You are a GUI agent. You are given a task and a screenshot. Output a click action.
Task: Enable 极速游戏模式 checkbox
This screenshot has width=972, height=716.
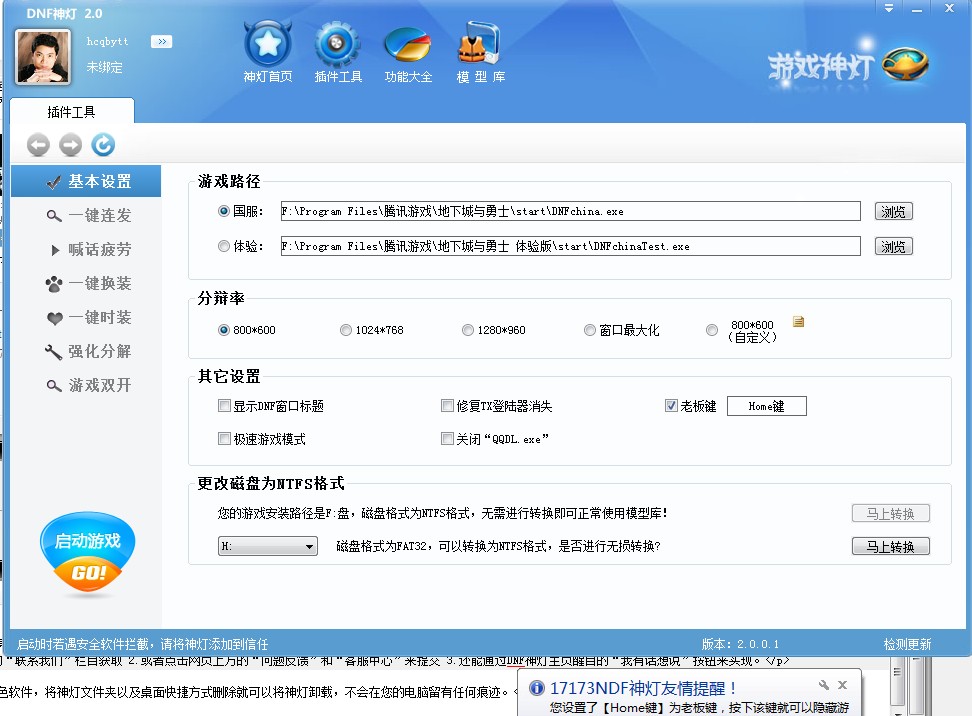pyautogui.click(x=224, y=438)
